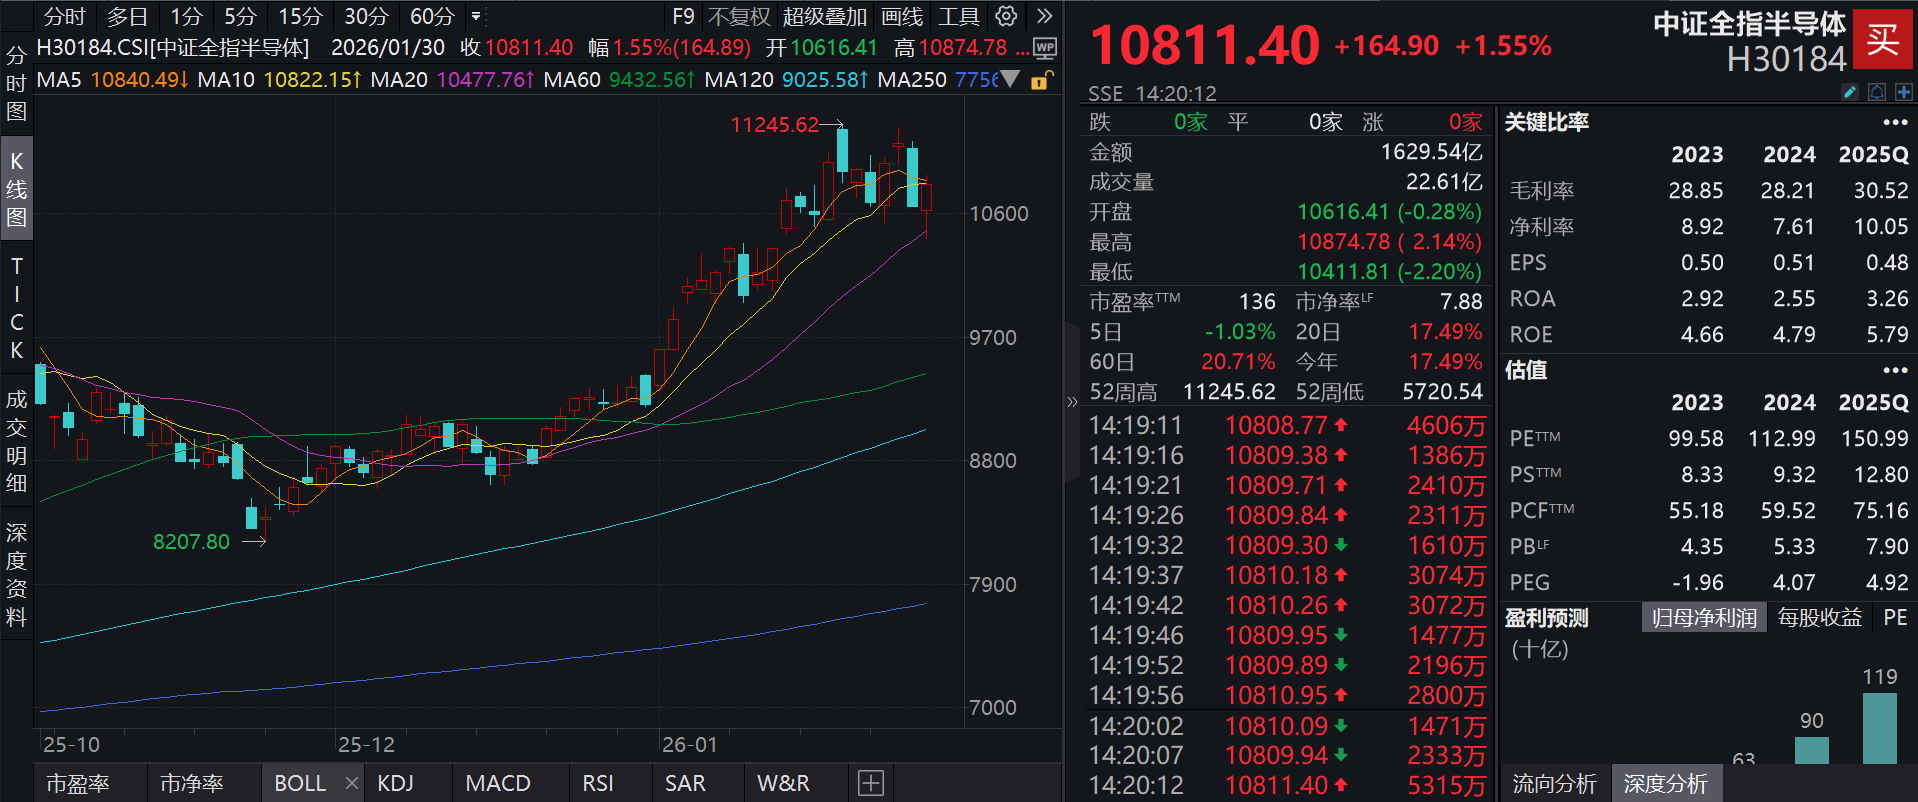The height and width of the screenshot is (802, 1918).
Task: Open the 估值 section more options
Action: tap(1895, 370)
